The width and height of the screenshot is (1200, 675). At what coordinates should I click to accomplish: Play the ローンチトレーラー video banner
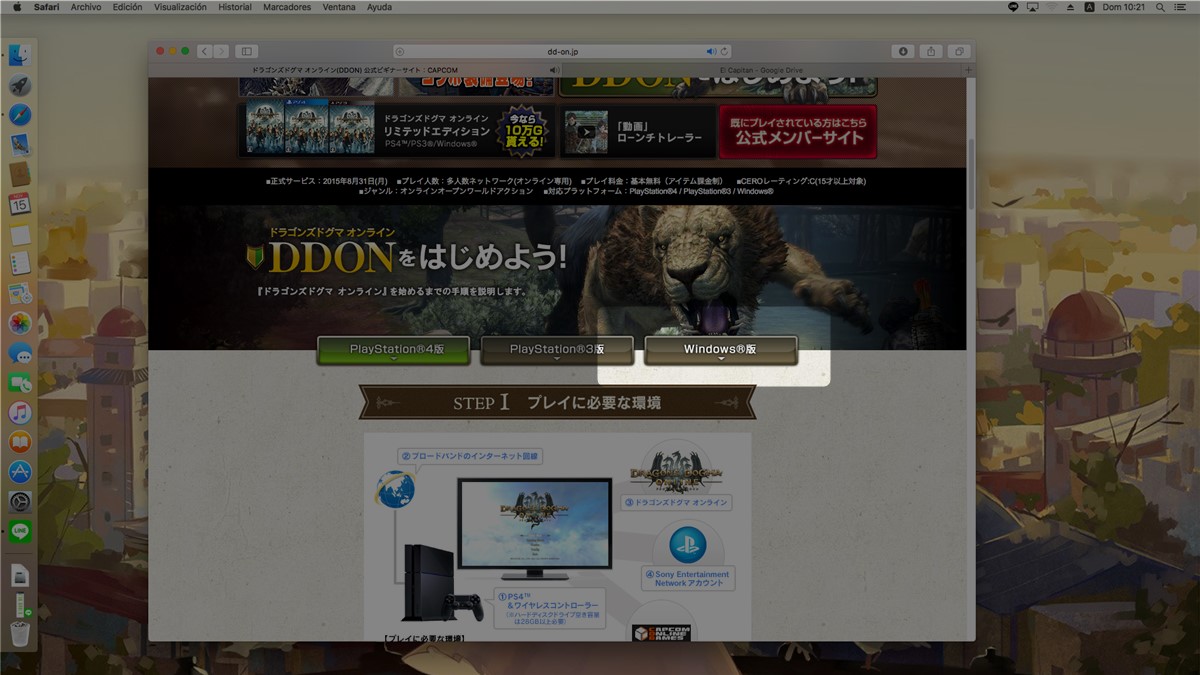[637, 131]
